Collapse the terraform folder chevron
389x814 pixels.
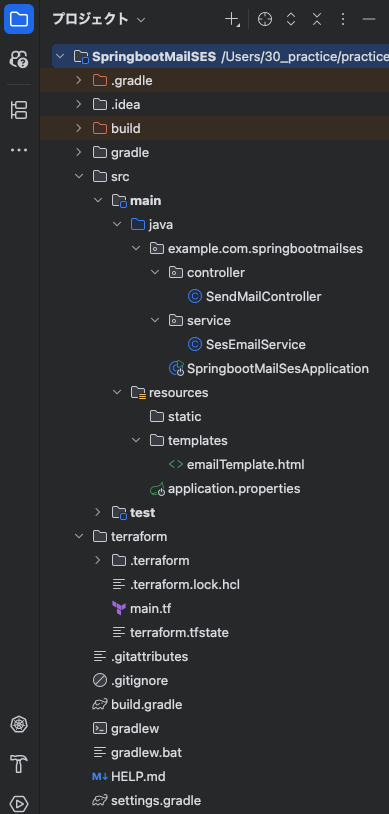coord(78,536)
